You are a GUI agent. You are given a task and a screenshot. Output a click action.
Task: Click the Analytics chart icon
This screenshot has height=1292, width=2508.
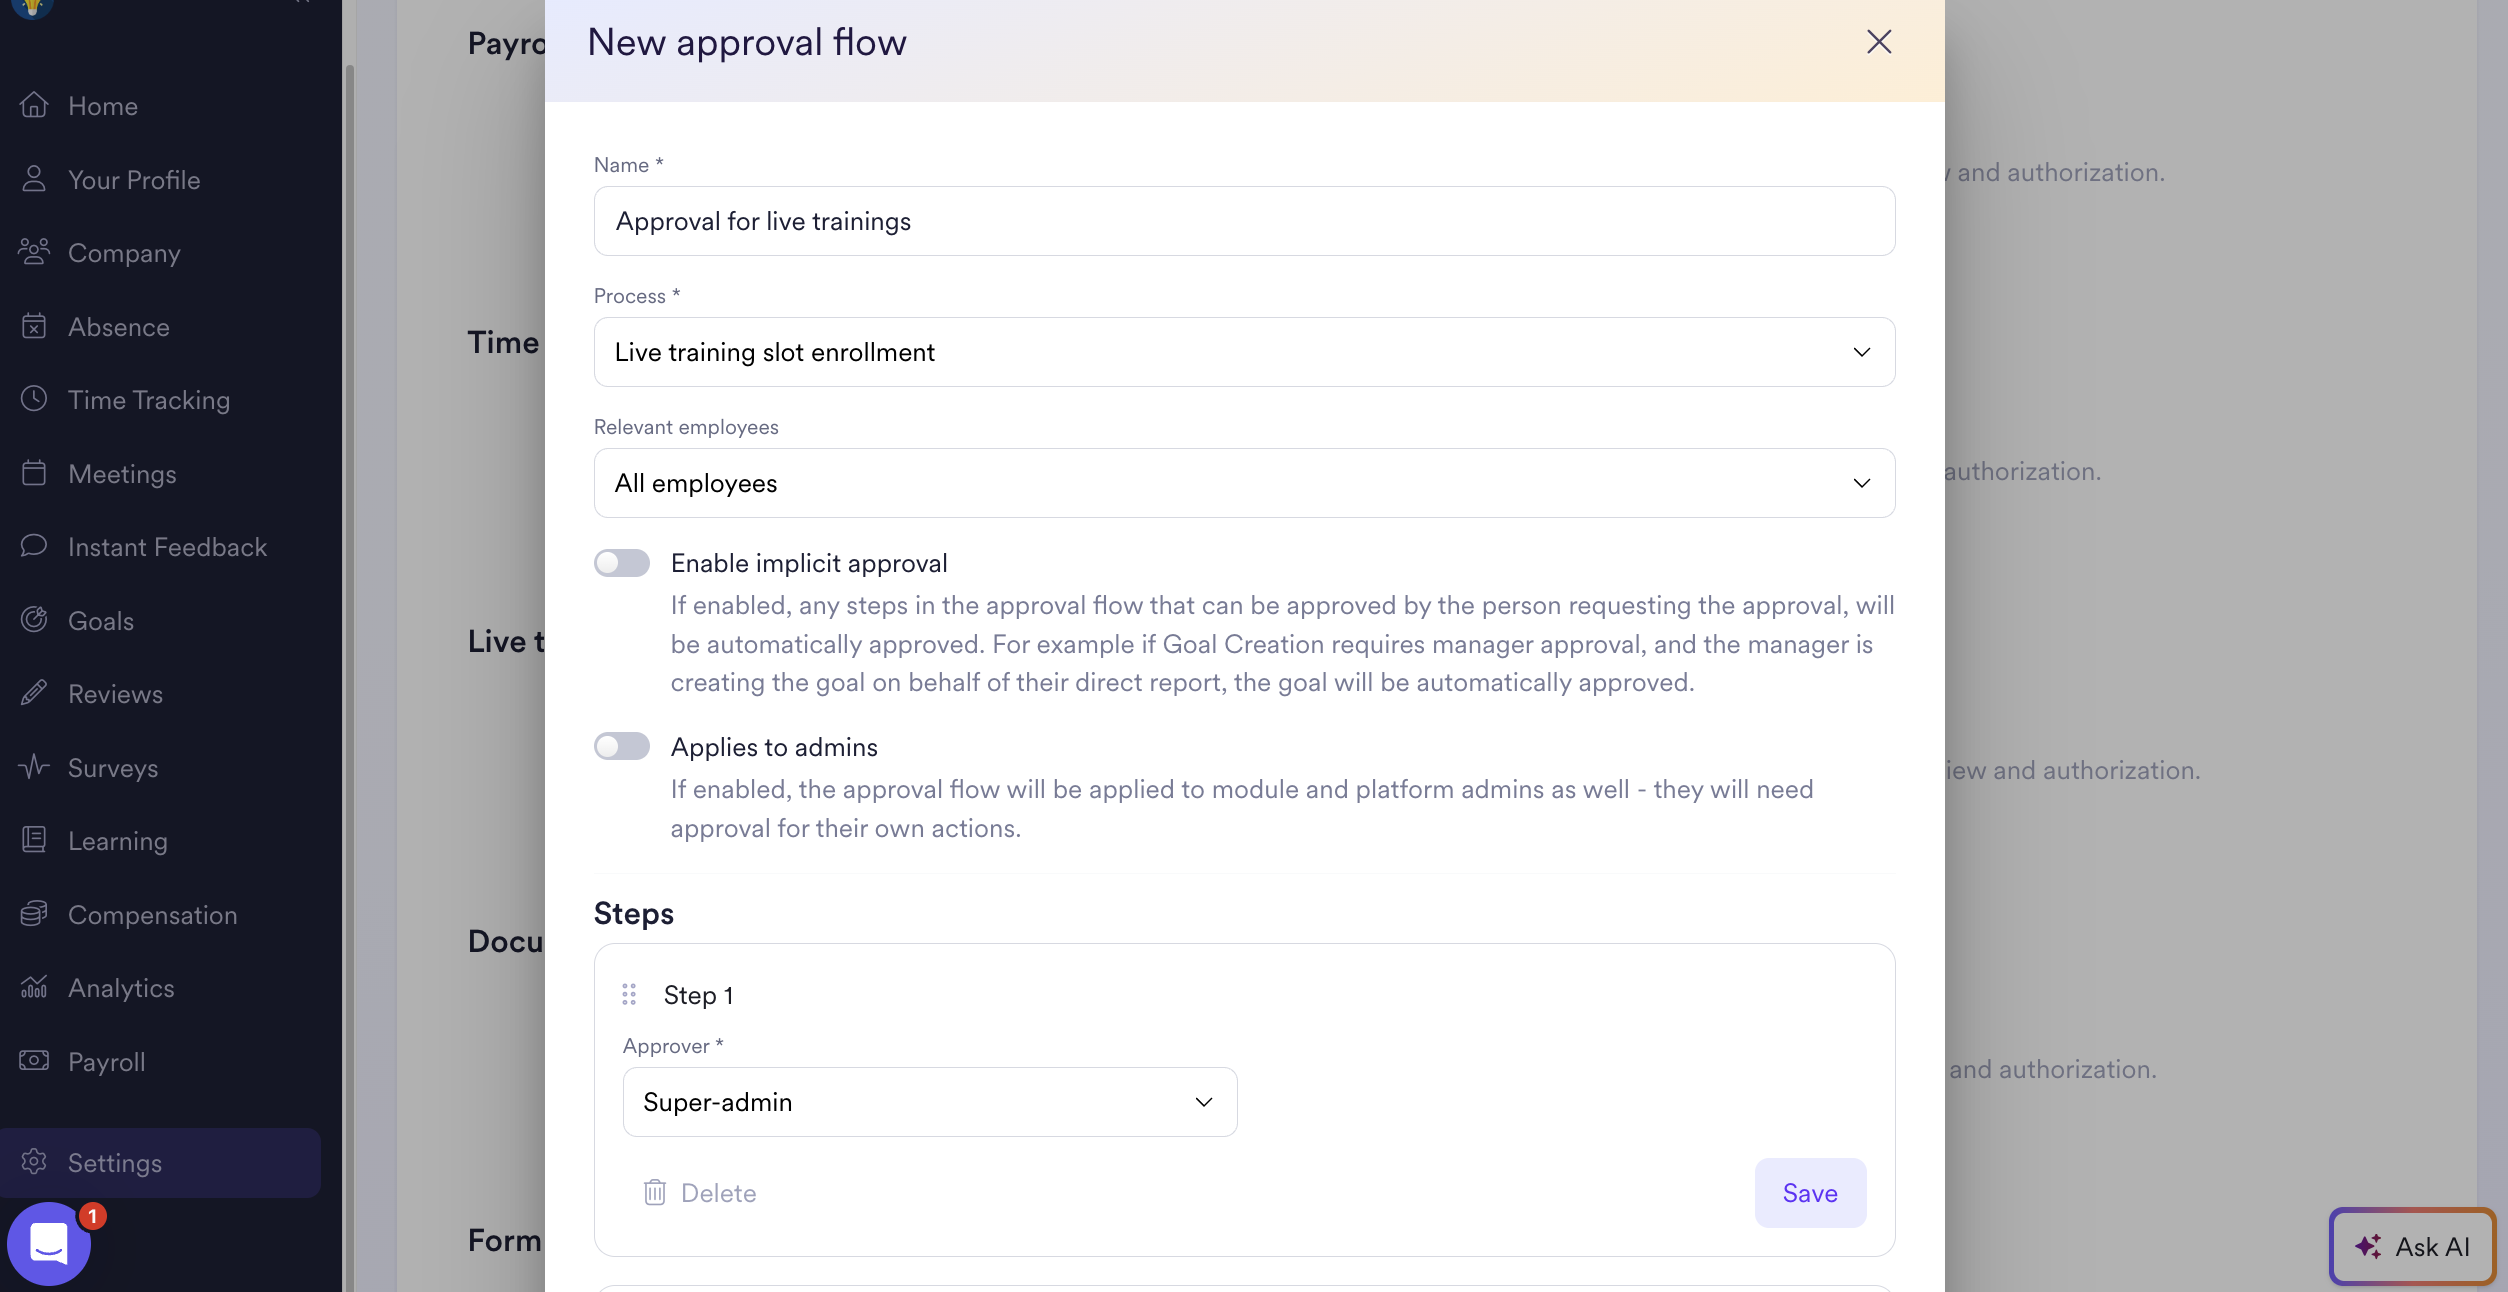pos(34,987)
